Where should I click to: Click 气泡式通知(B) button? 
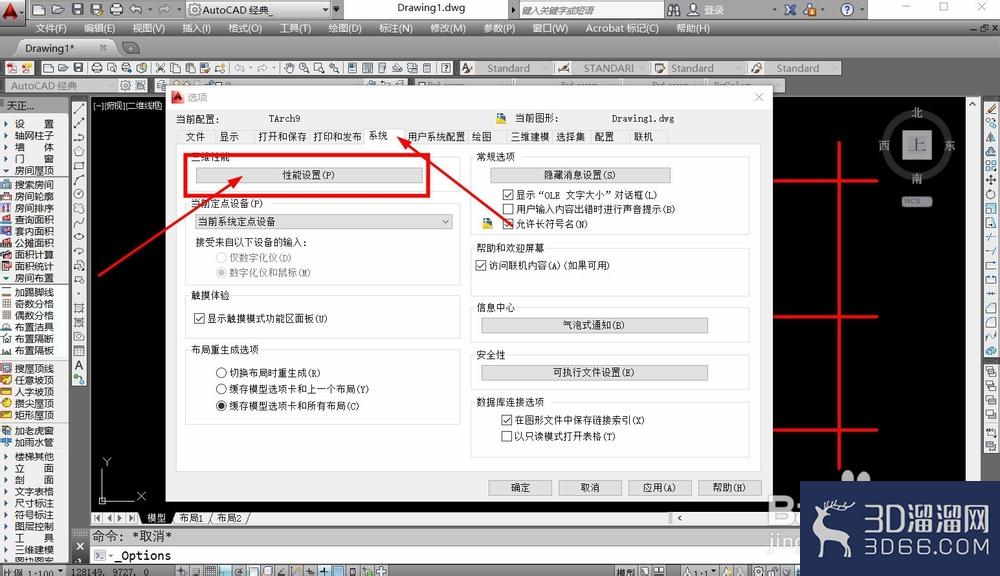tap(594, 325)
